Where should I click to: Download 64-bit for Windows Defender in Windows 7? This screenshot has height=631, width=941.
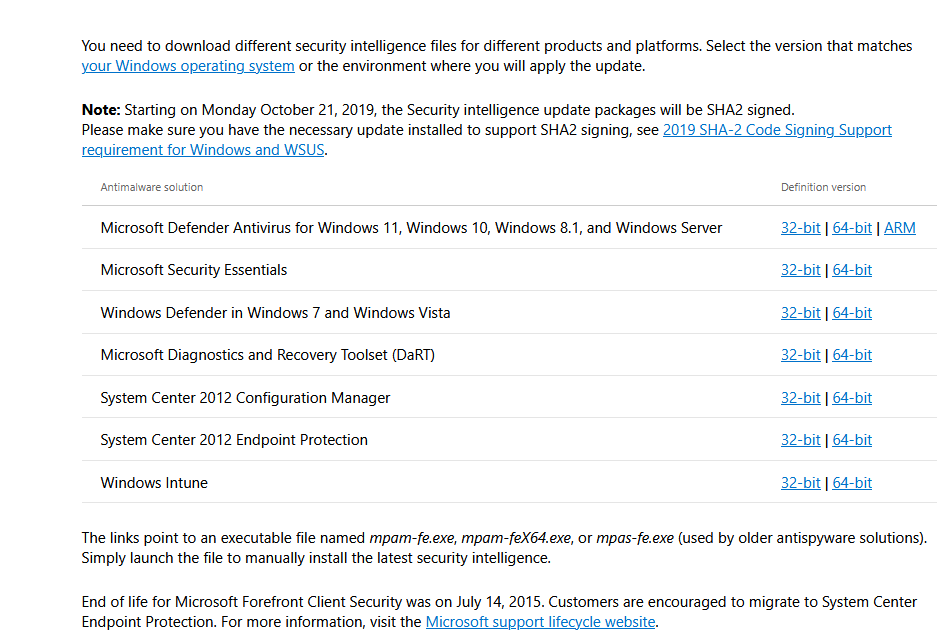coord(852,313)
